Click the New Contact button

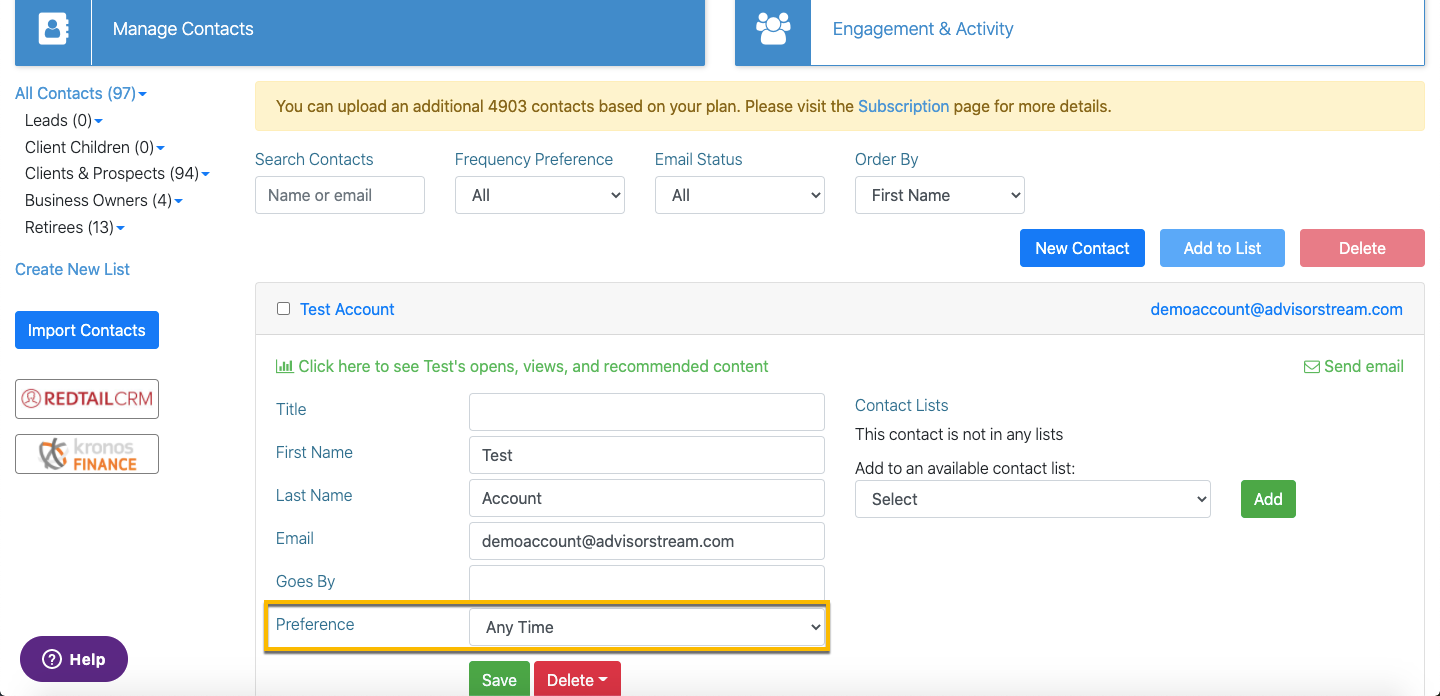1082,248
